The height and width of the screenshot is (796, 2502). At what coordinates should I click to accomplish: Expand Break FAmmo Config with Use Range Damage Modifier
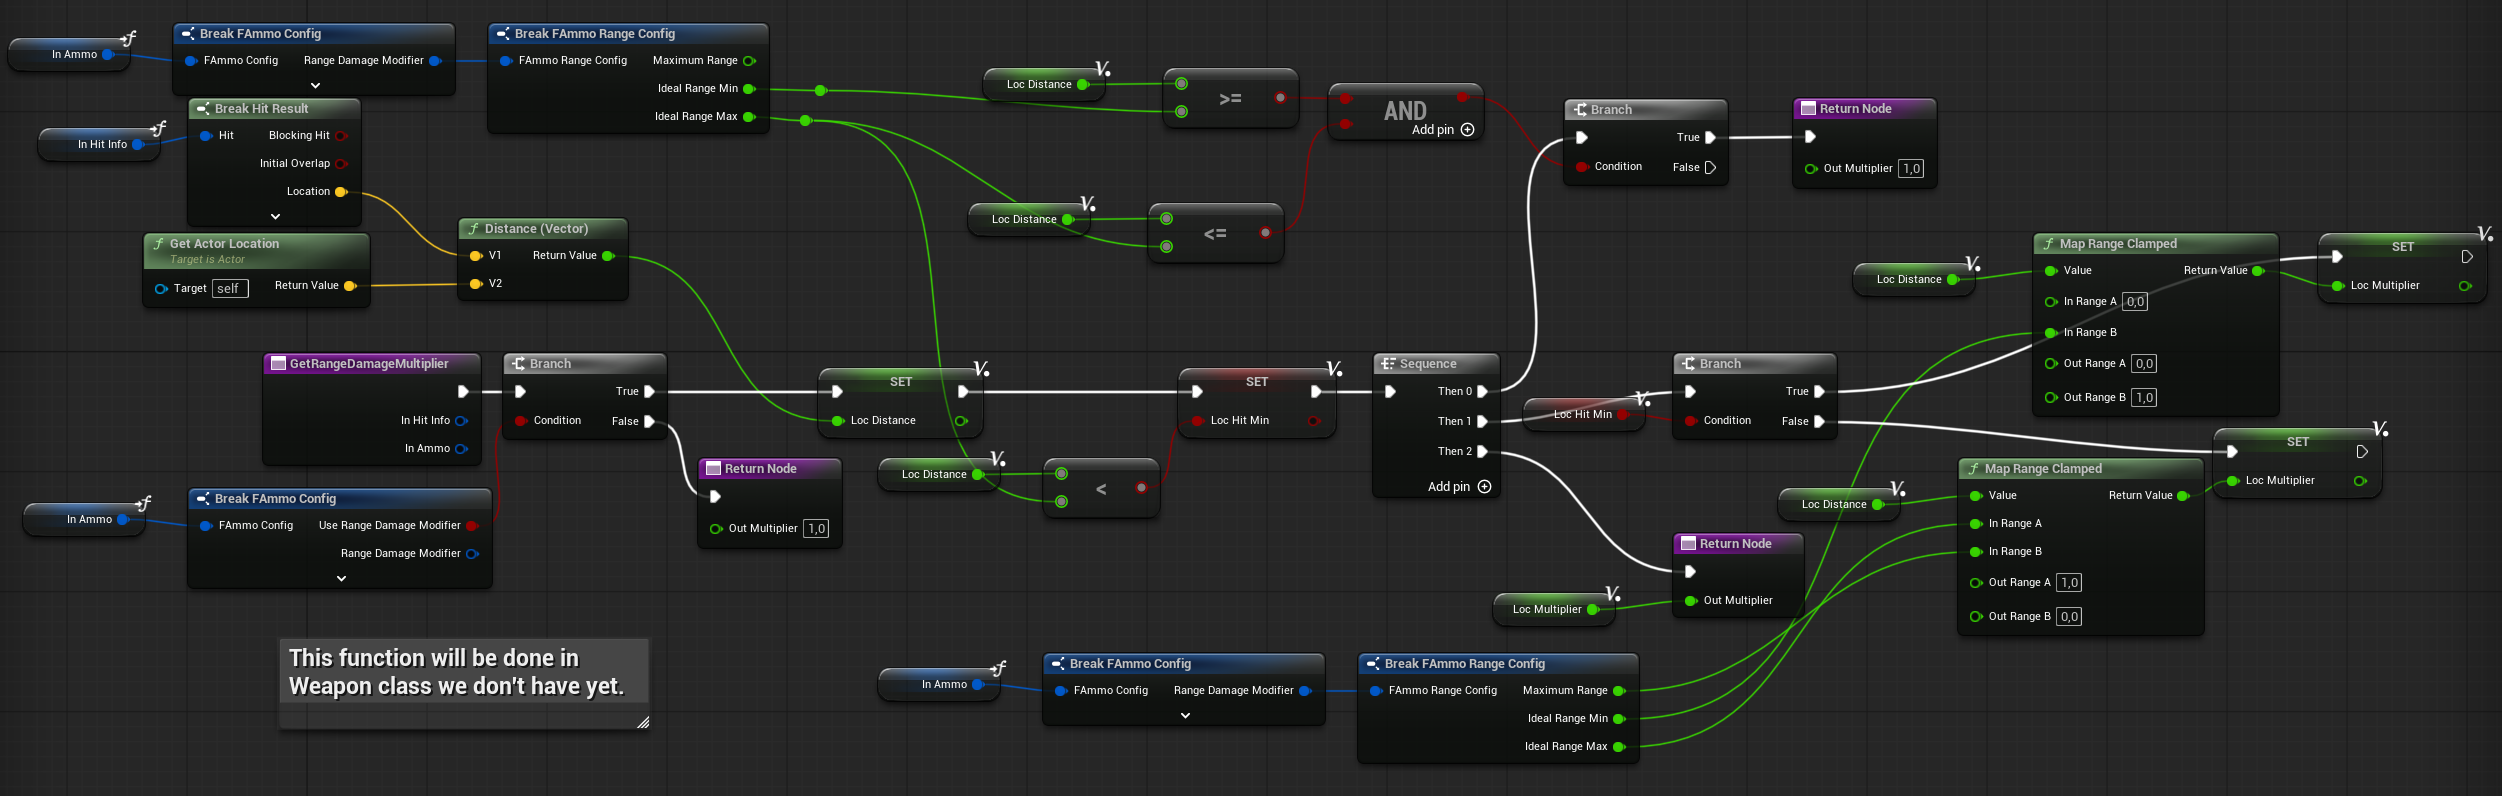(x=341, y=578)
